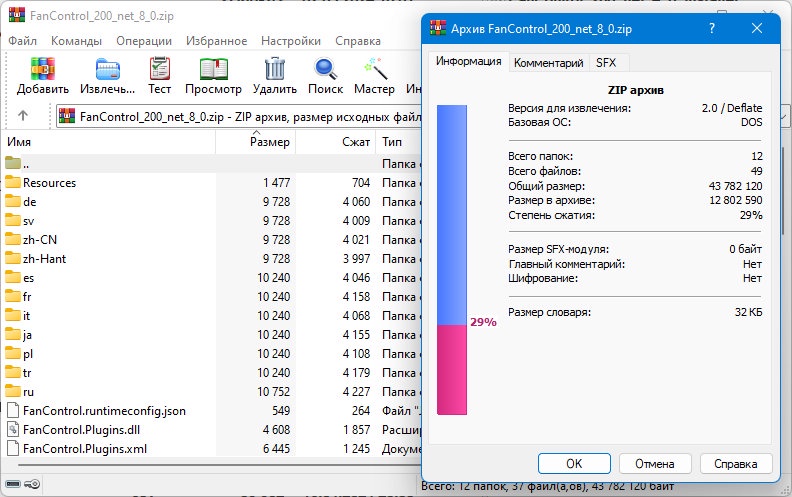Open the Команды menu
This screenshot has height=497, width=792.
(x=76, y=41)
